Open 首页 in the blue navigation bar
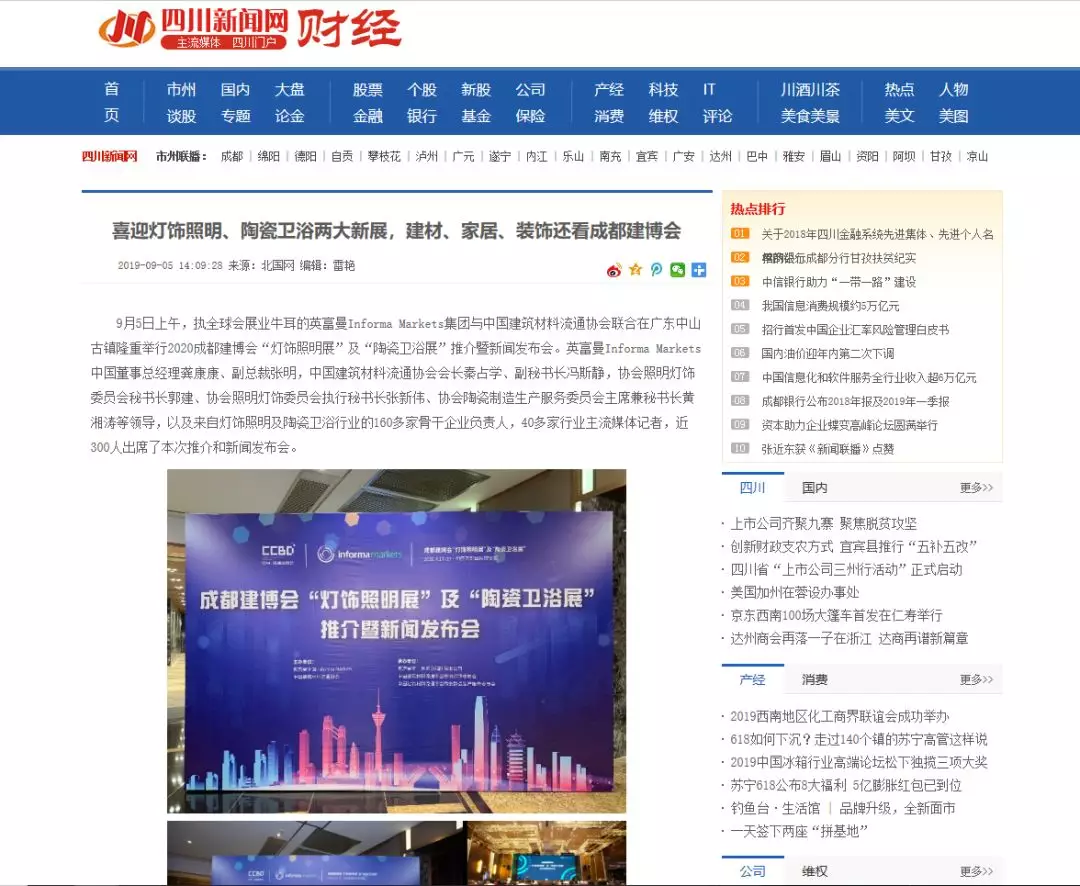The image size is (1080, 886). pos(112,102)
